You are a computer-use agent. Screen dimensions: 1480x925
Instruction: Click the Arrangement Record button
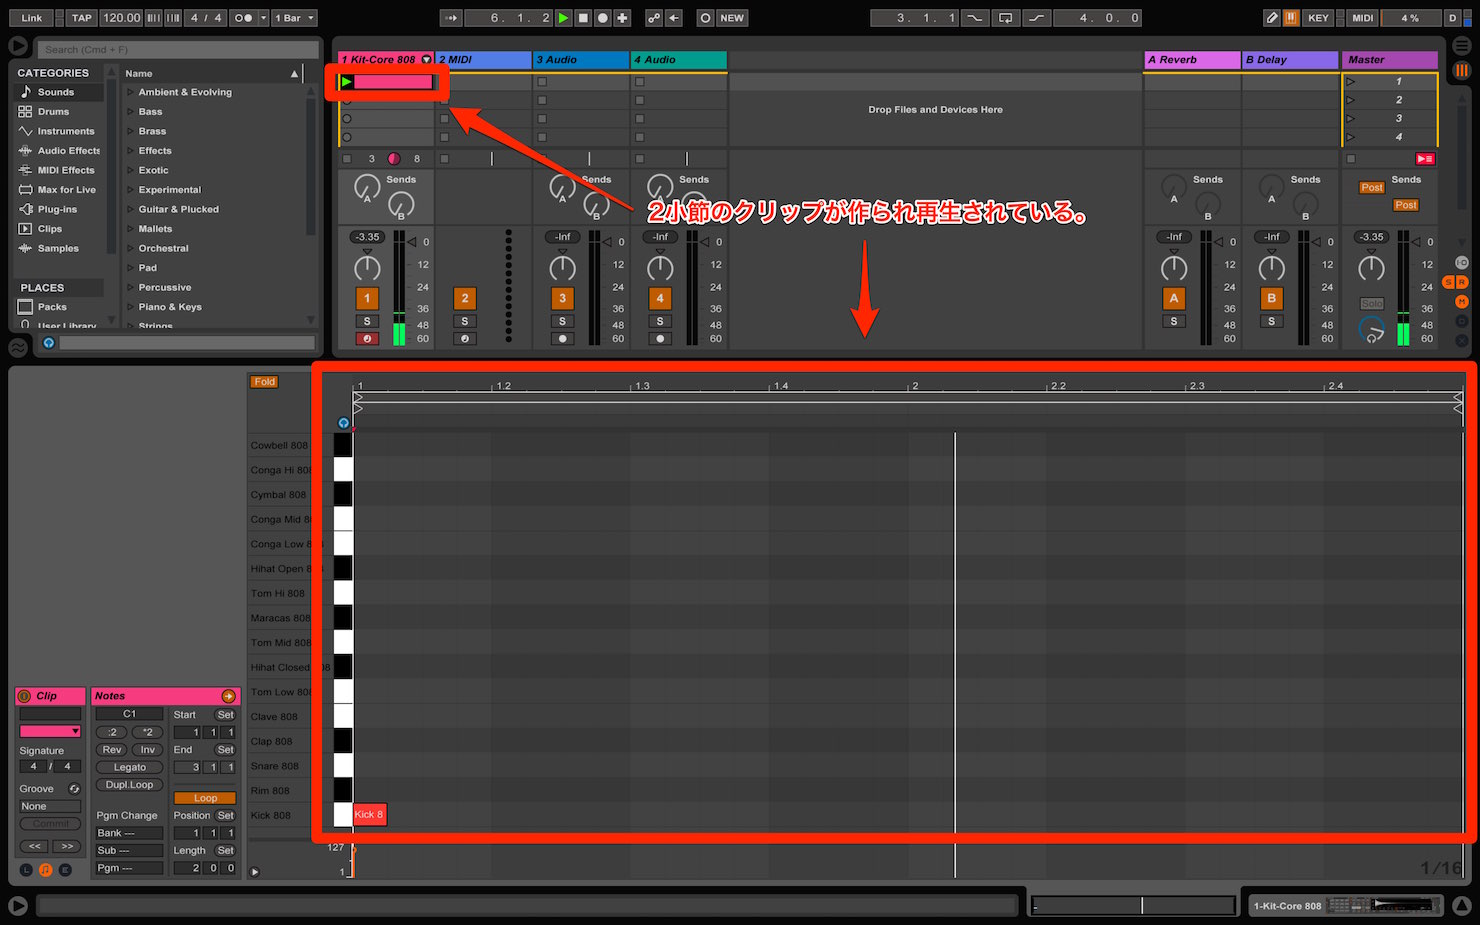click(x=603, y=18)
